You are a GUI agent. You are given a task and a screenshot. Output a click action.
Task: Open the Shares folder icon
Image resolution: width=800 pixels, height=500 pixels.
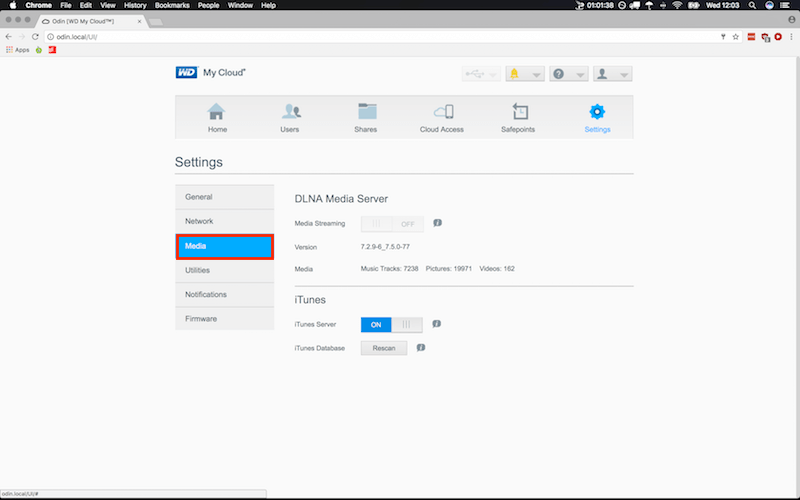[x=367, y=111]
